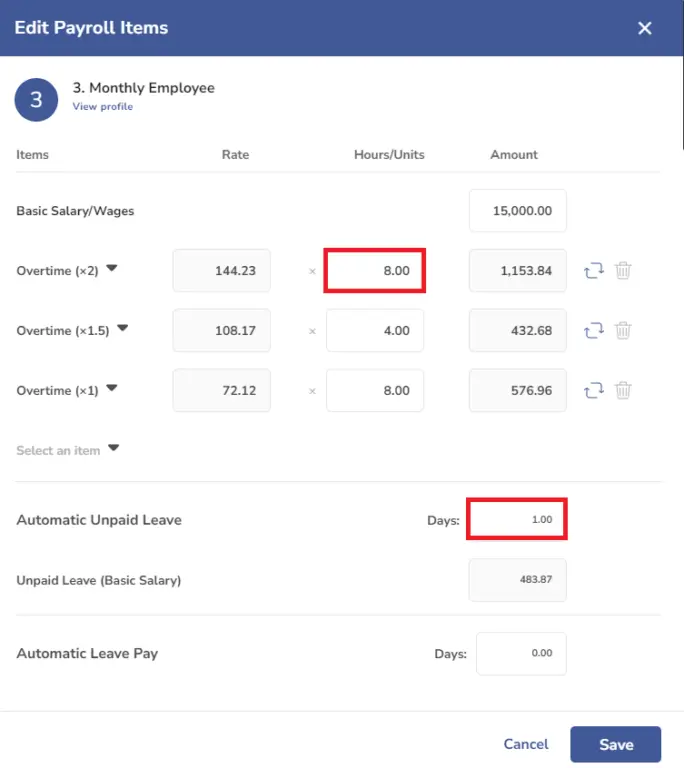Open the Overtime (×2) item dropdown

click(x=112, y=268)
